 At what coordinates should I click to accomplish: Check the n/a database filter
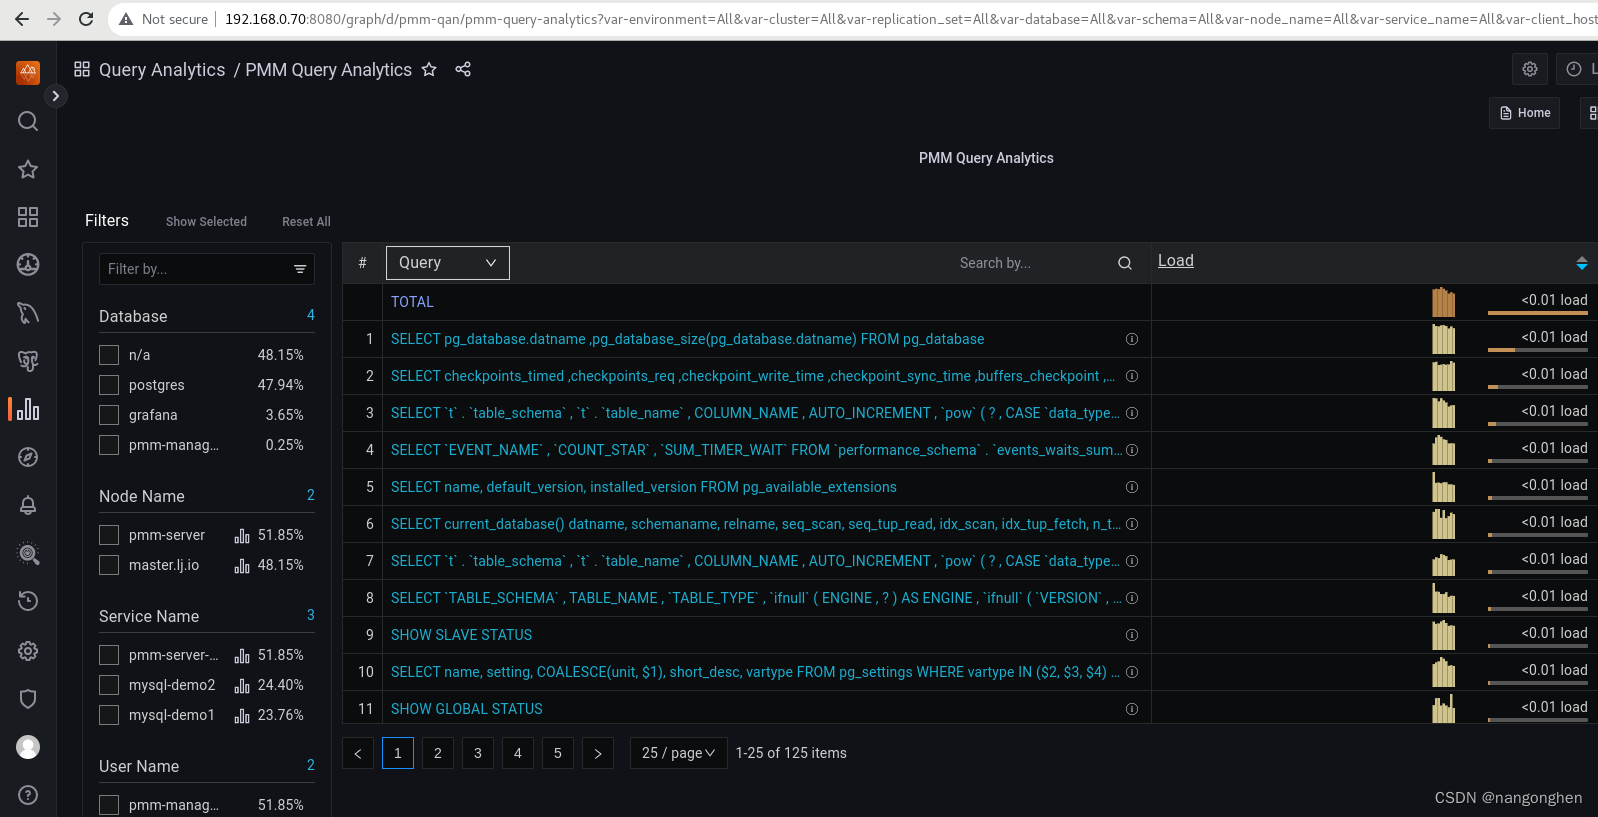click(109, 355)
